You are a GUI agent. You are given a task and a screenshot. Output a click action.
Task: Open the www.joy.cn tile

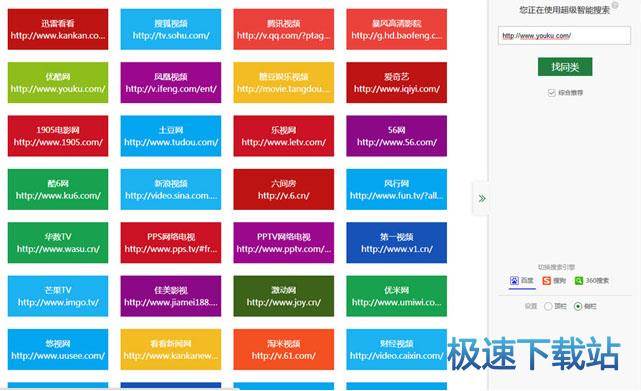pos(284,296)
